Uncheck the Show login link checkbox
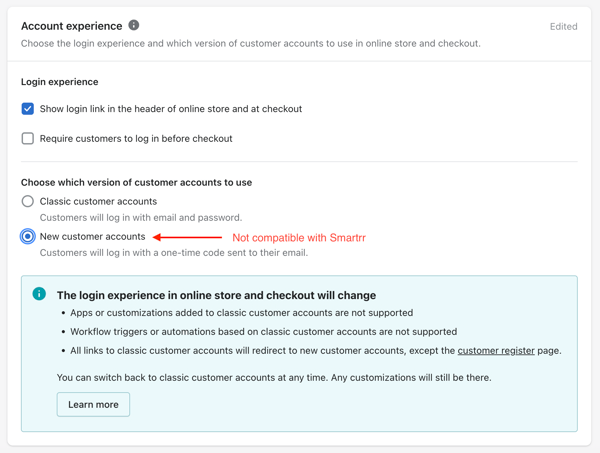Image resolution: width=600 pixels, height=453 pixels. point(28,109)
